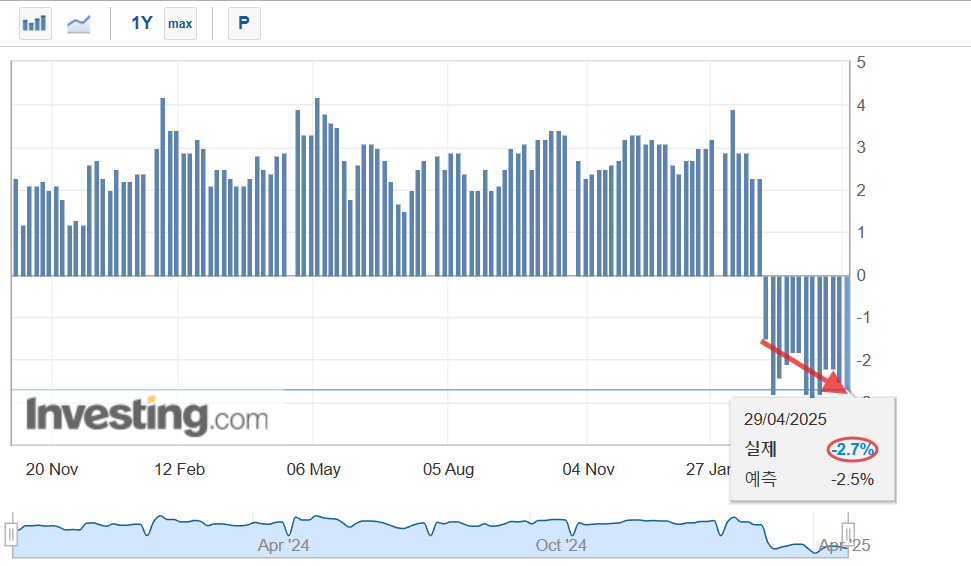Click the circled -2.7% actual value
971x566 pixels.
tap(852, 449)
